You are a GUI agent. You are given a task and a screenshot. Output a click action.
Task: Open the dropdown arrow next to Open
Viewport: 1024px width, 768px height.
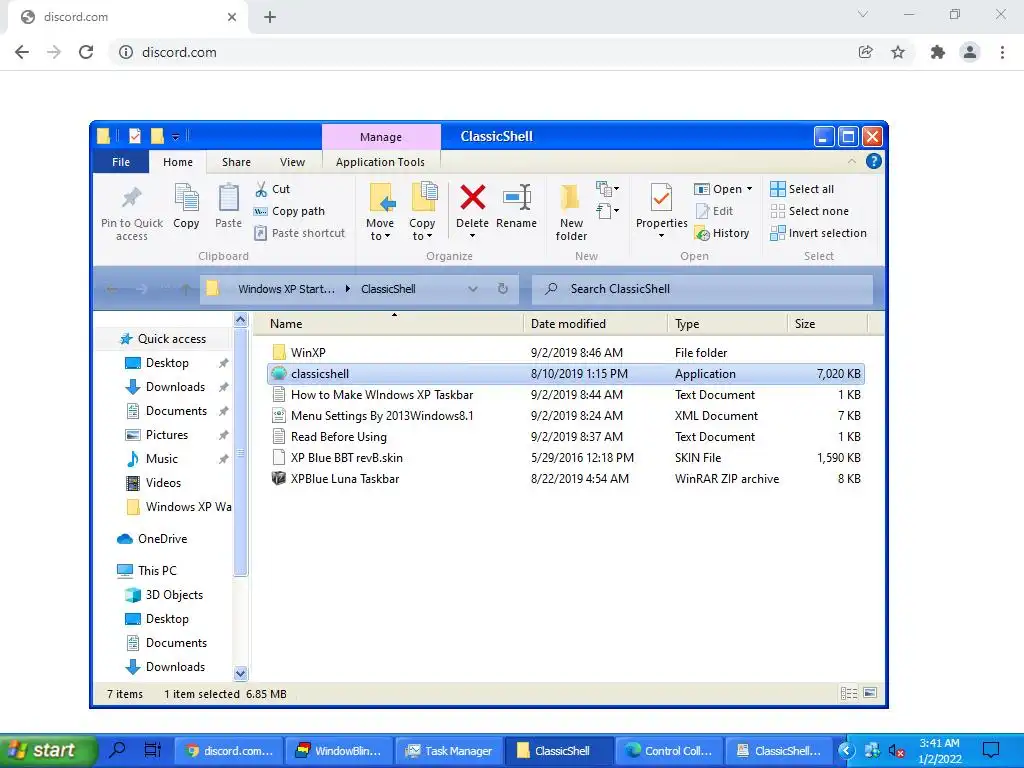pos(749,189)
